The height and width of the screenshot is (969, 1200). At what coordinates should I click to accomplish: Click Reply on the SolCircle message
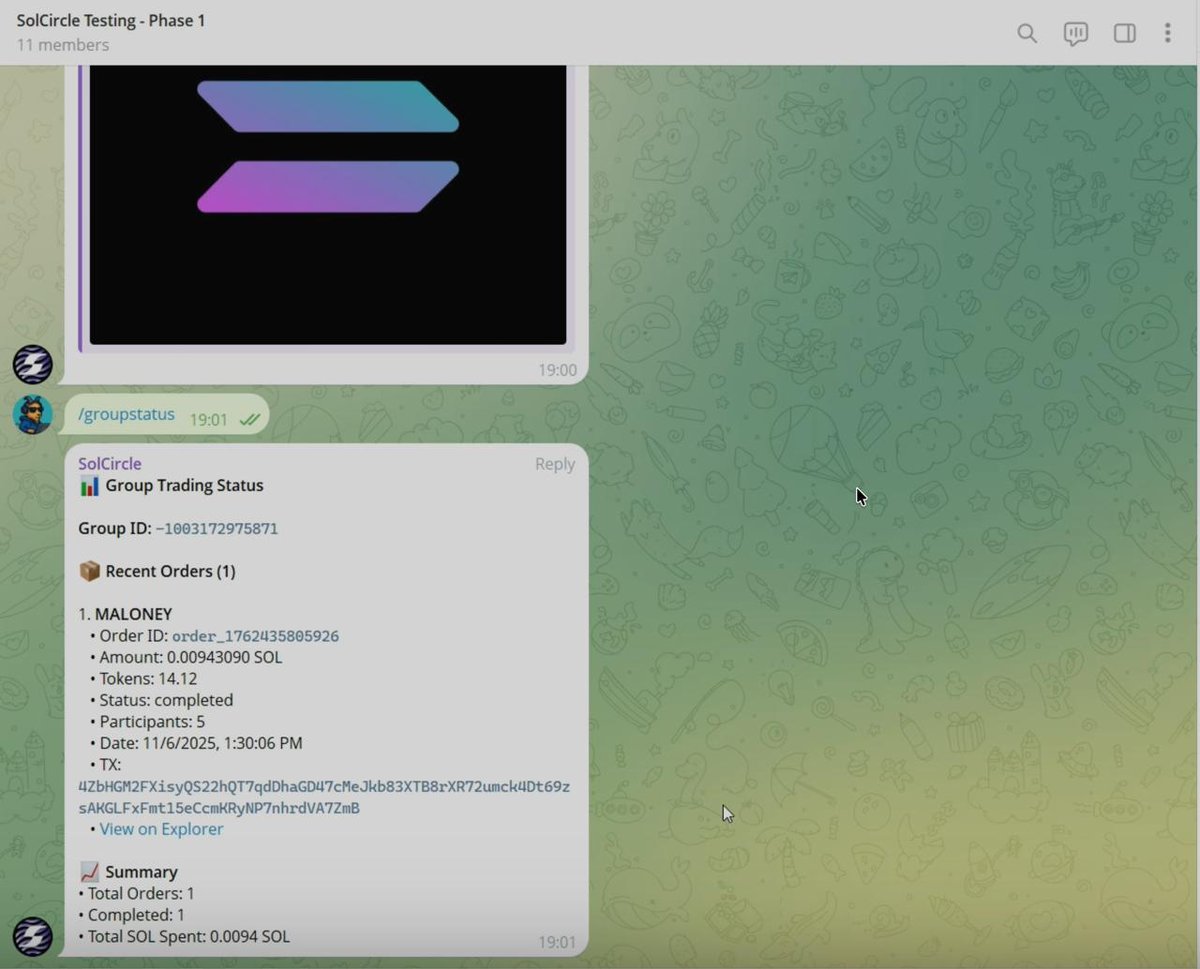(x=555, y=464)
